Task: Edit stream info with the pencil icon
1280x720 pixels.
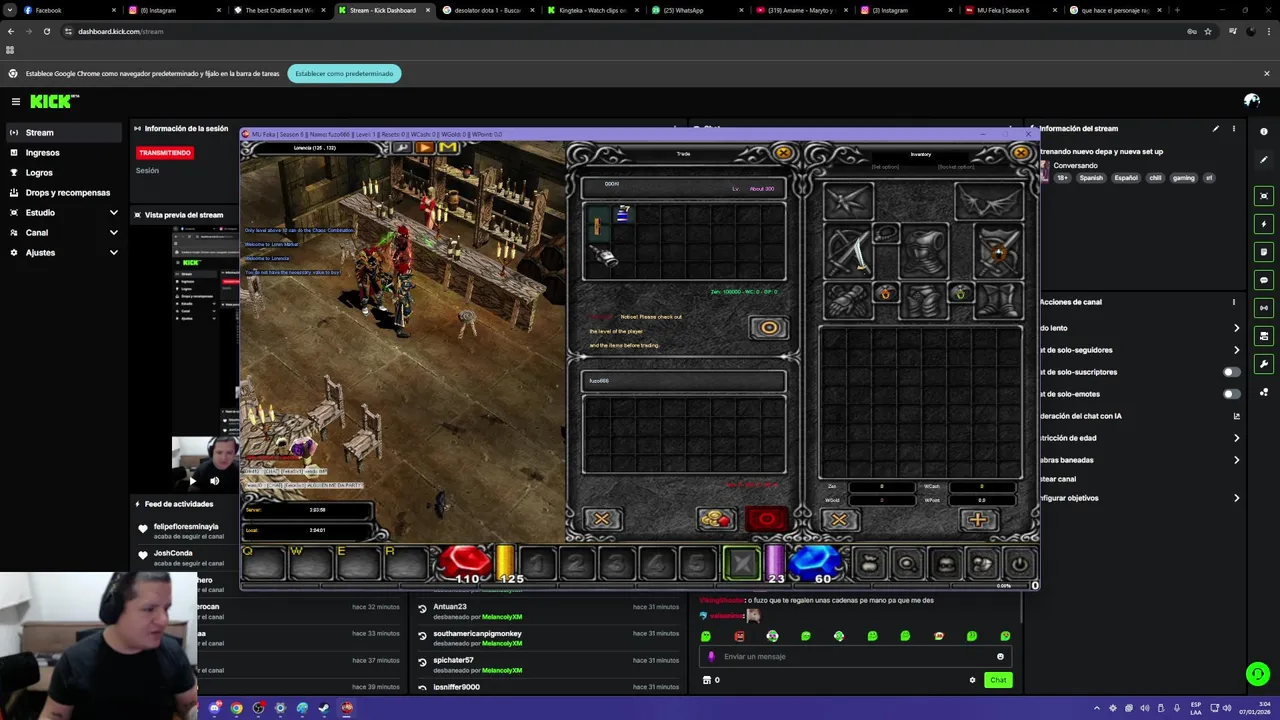Action: 1216,128
